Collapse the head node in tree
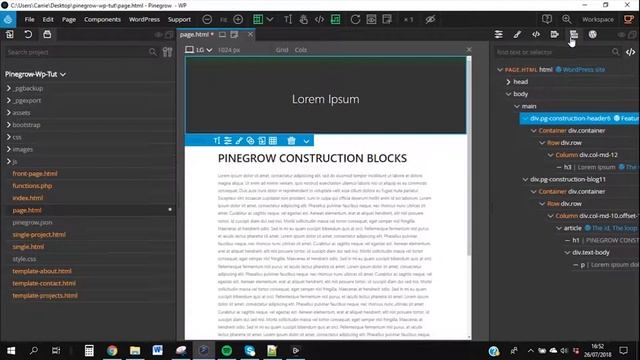 click(508, 82)
